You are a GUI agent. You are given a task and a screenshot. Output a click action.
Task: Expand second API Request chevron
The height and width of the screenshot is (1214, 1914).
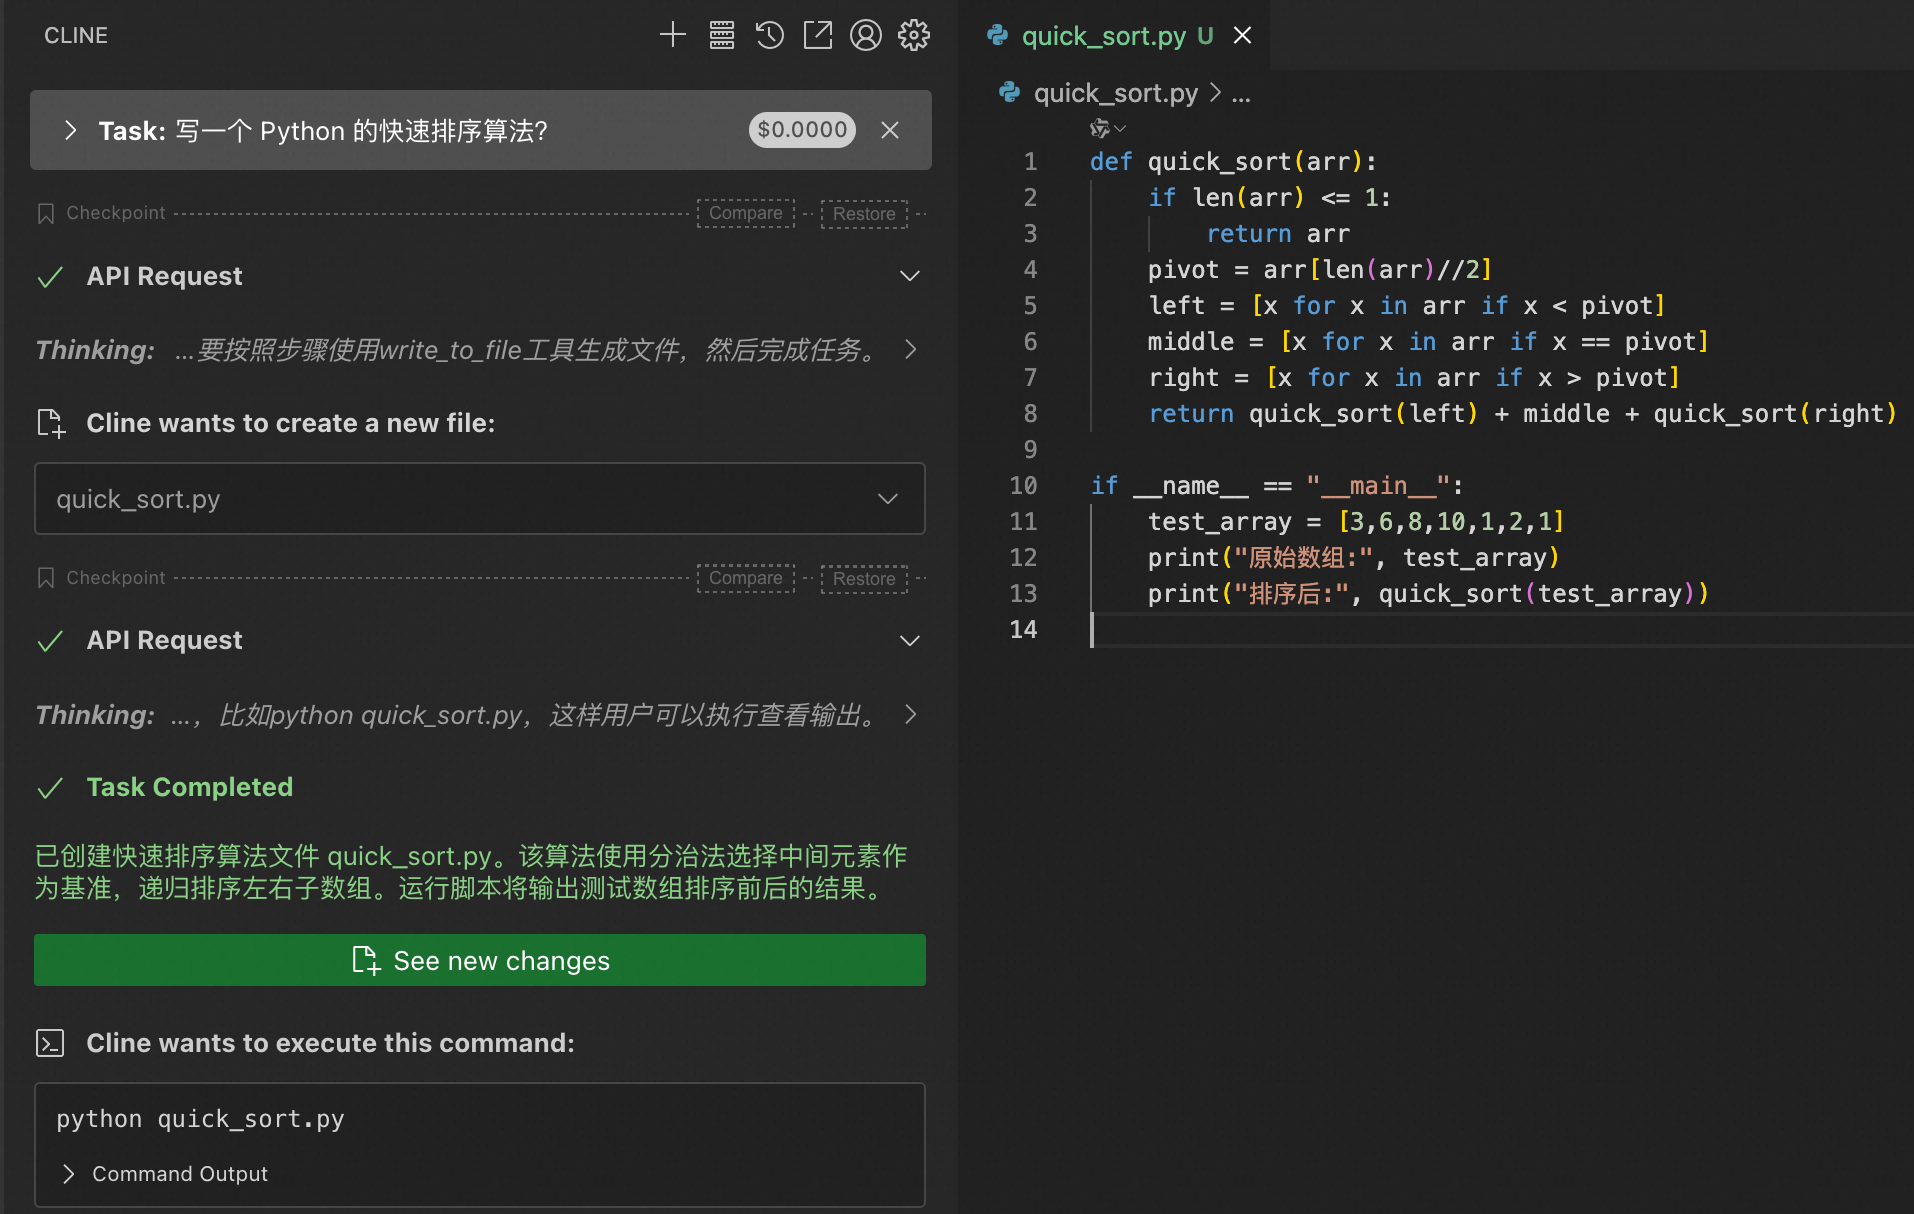pos(909,641)
